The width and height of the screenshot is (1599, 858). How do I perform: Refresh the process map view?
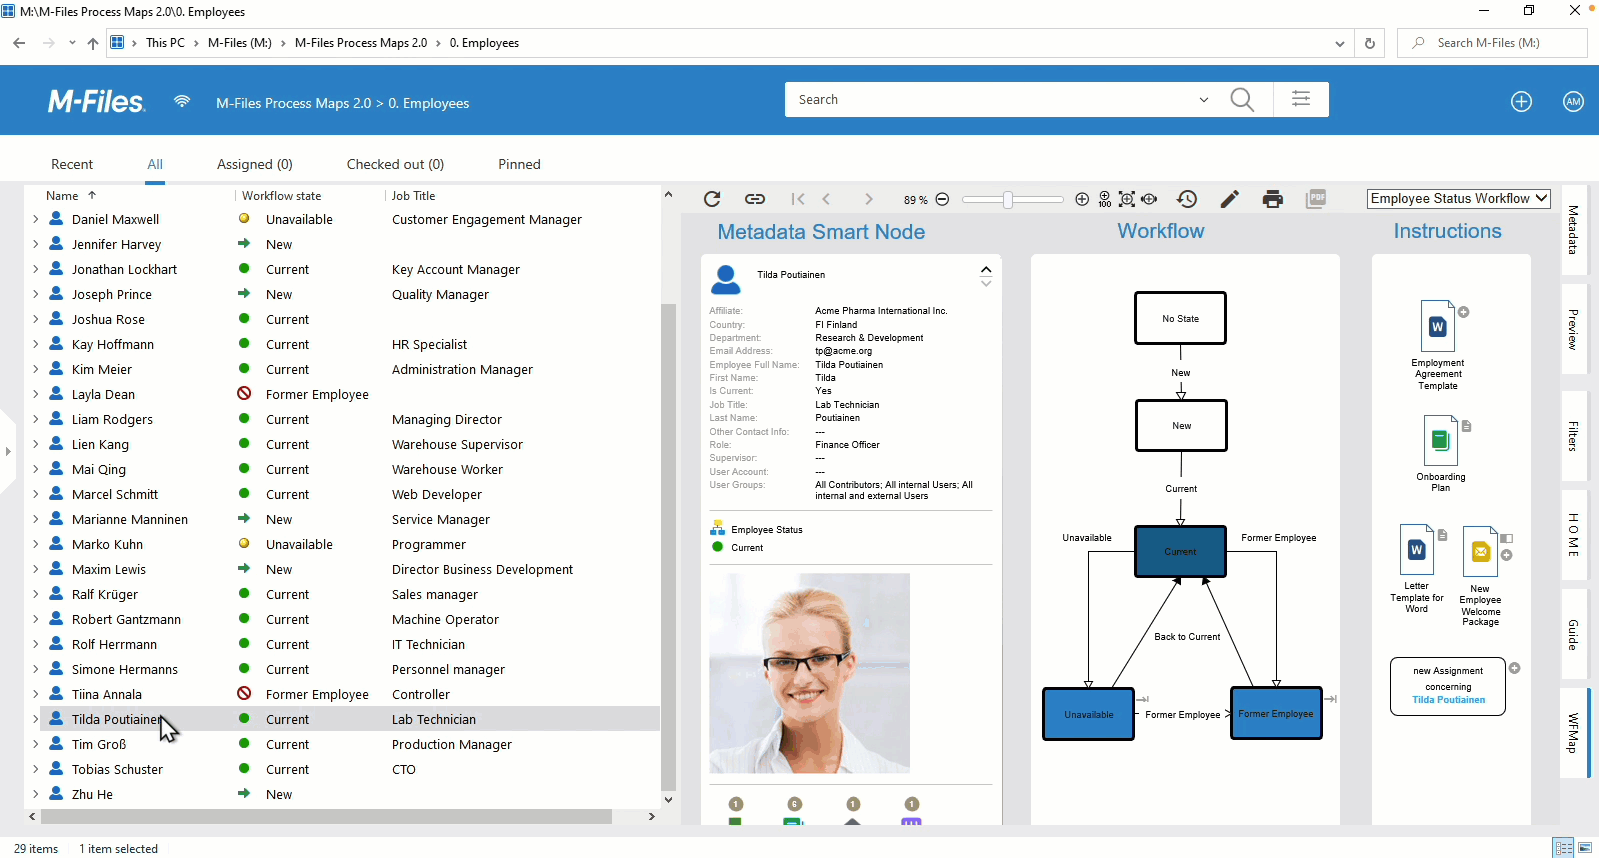712,199
